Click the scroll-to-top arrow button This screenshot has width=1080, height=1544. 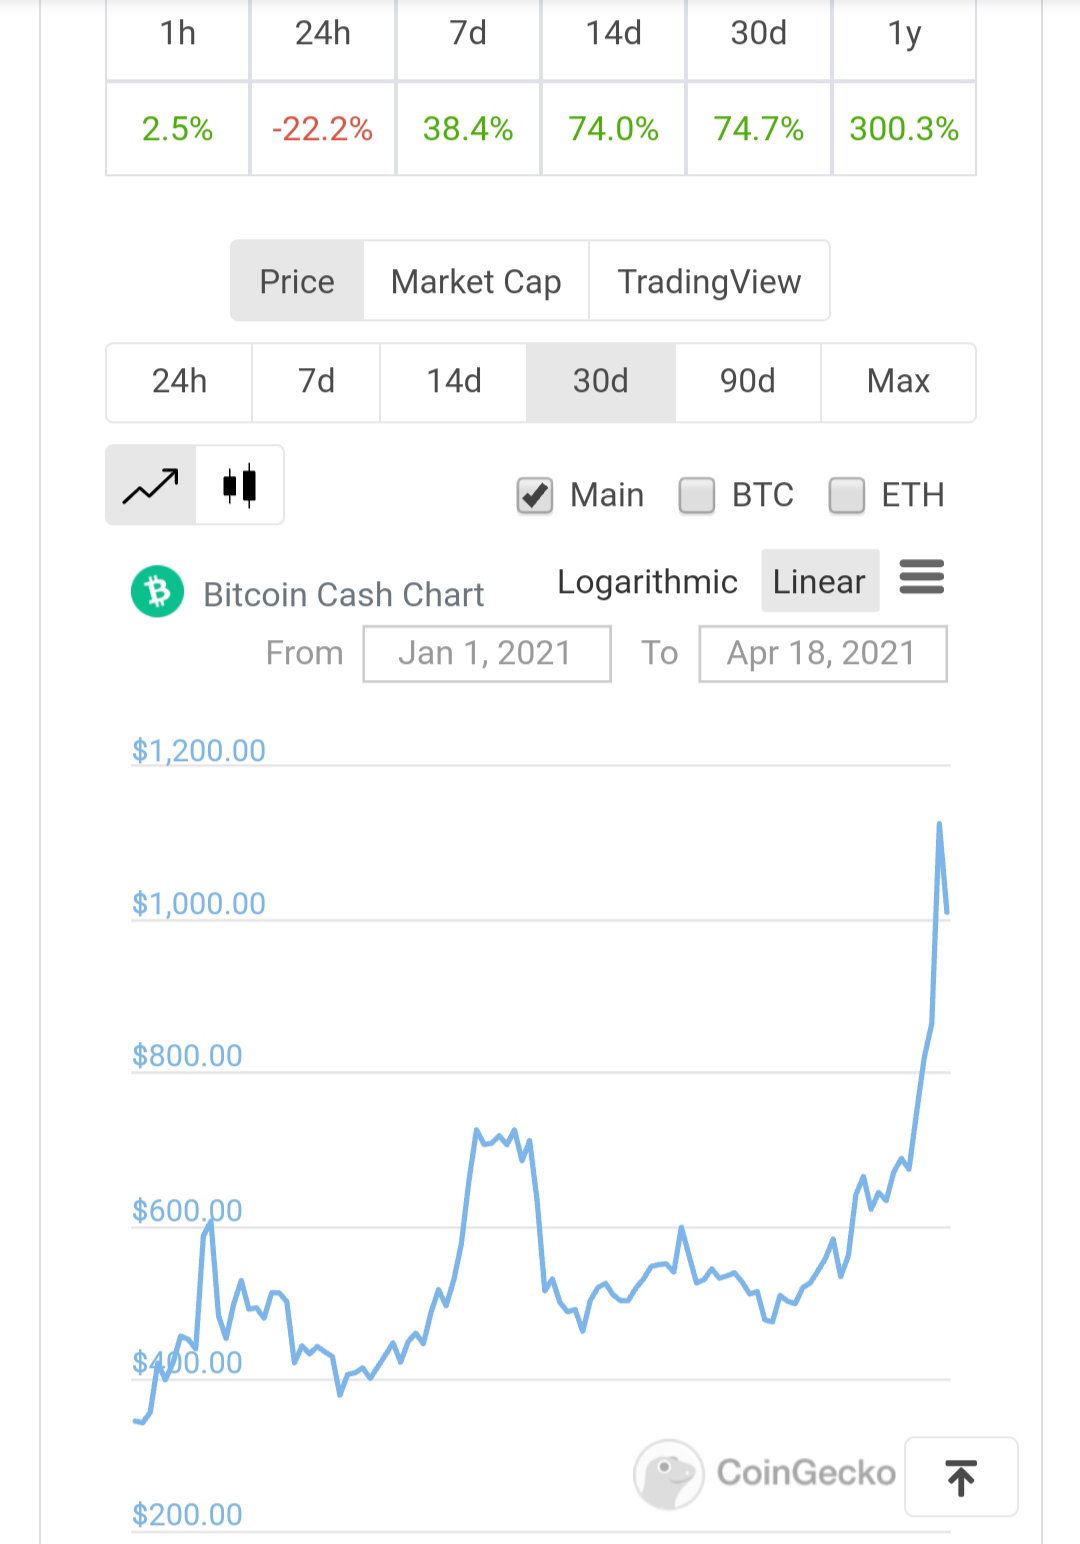coord(961,1477)
